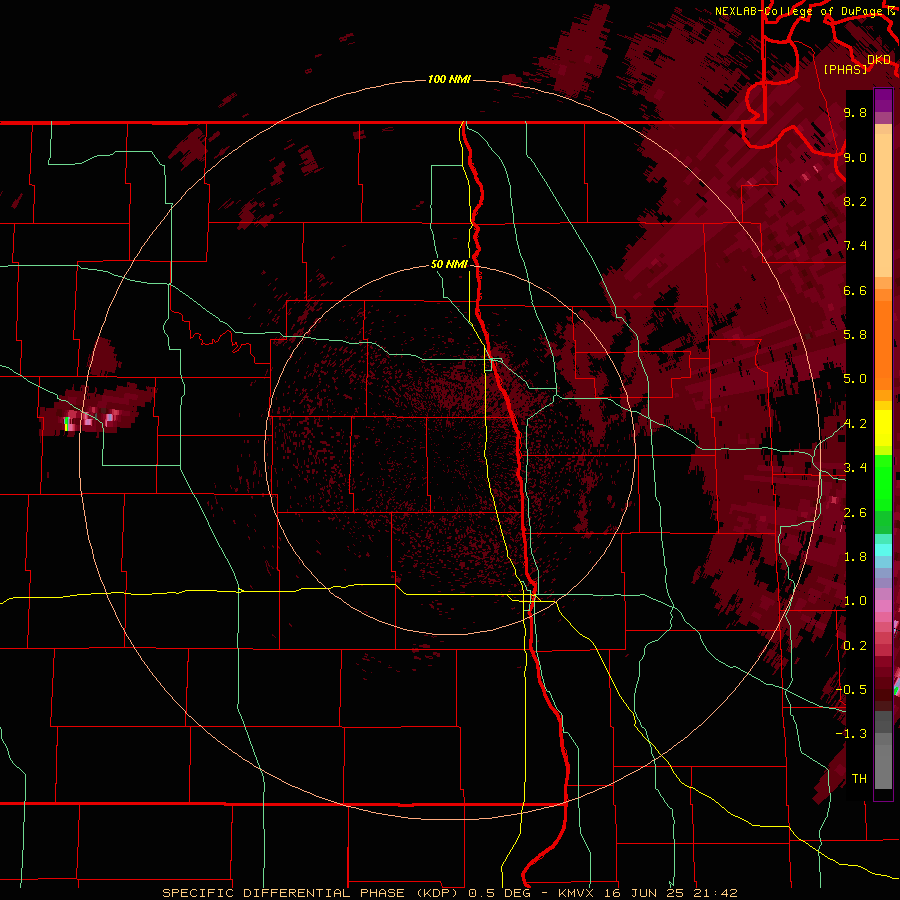This screenshot has width=900, height=900.
Task: Click the 1.0 value on color scale
Action: (855, 601)
